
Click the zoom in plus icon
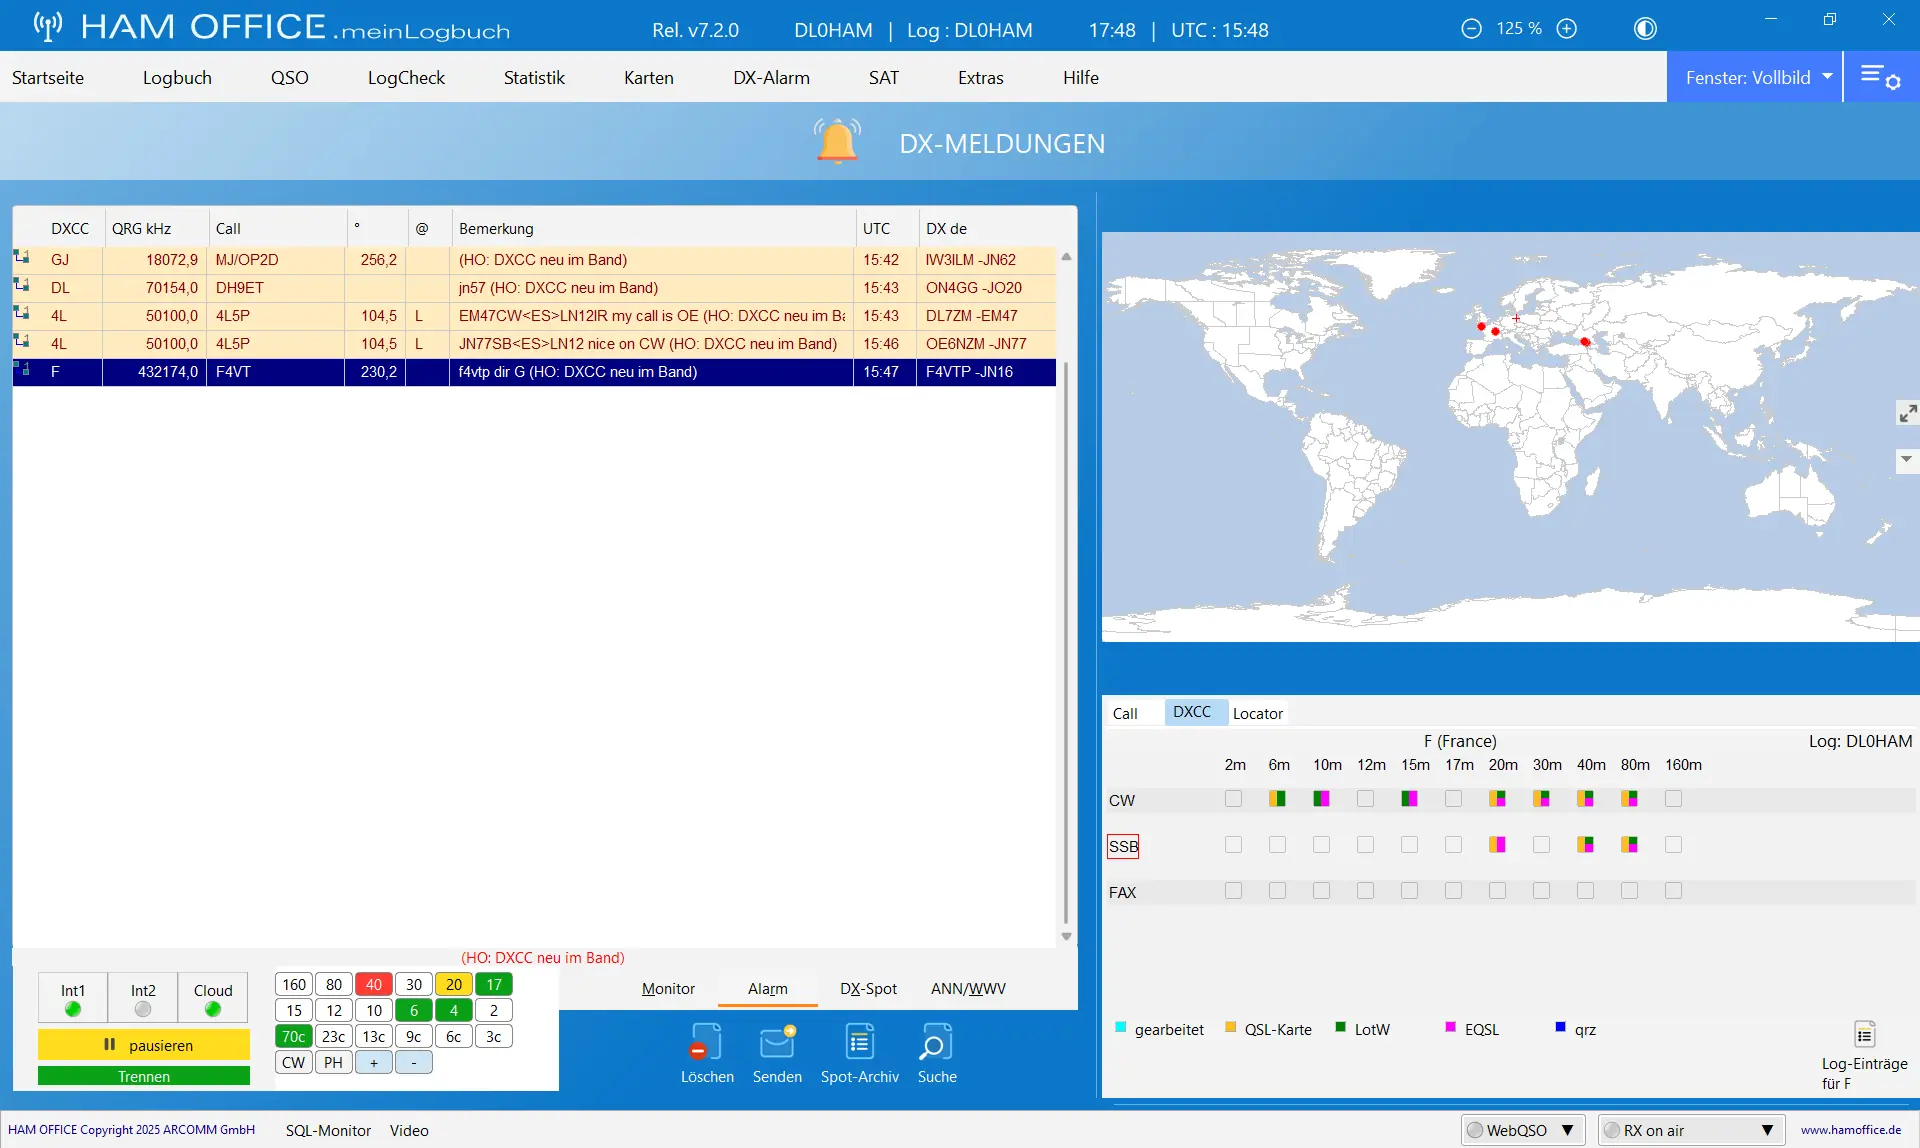coord(1567,29)
